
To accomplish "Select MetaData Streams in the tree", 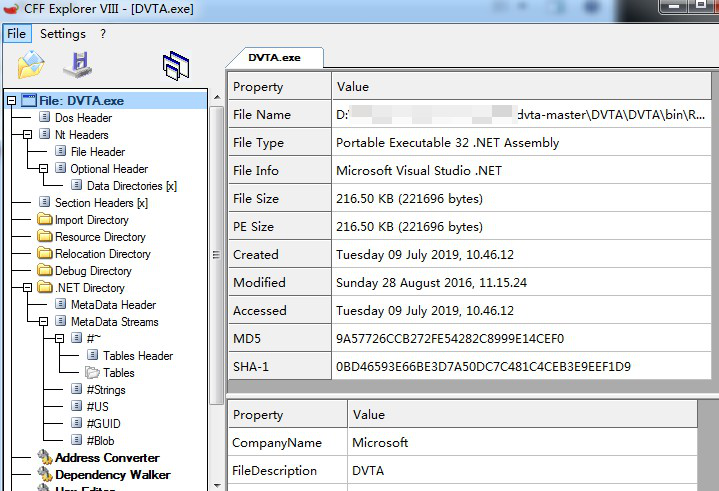I will coord(115,322).
